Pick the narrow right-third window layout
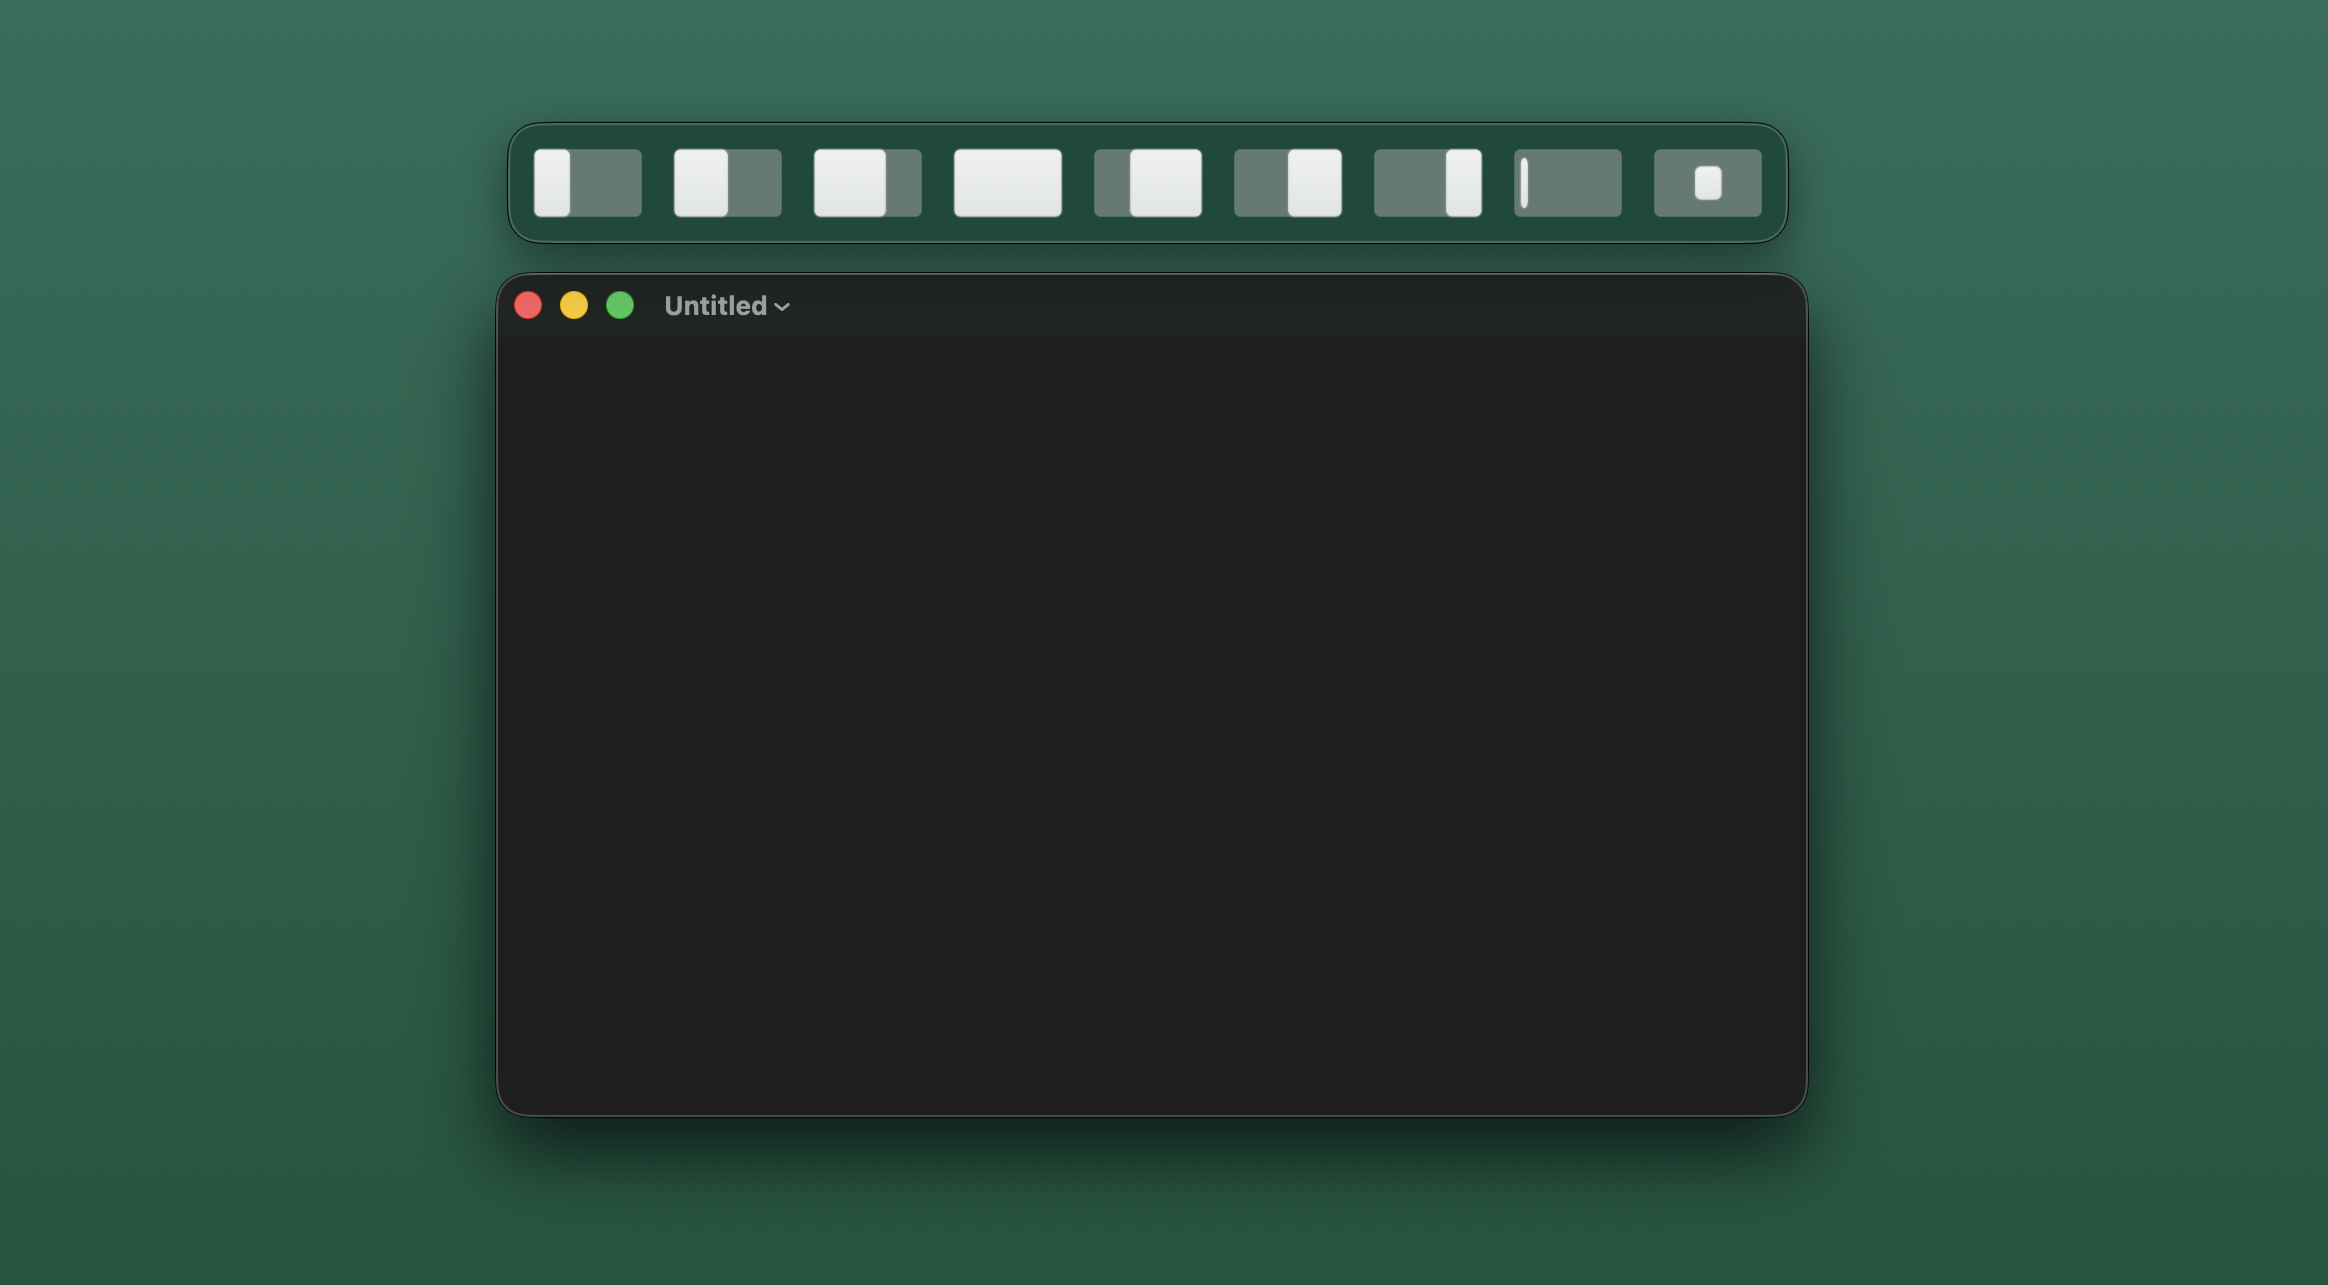The image size is (2328, 1285). pyautogui.click(x=1428, y=183)
